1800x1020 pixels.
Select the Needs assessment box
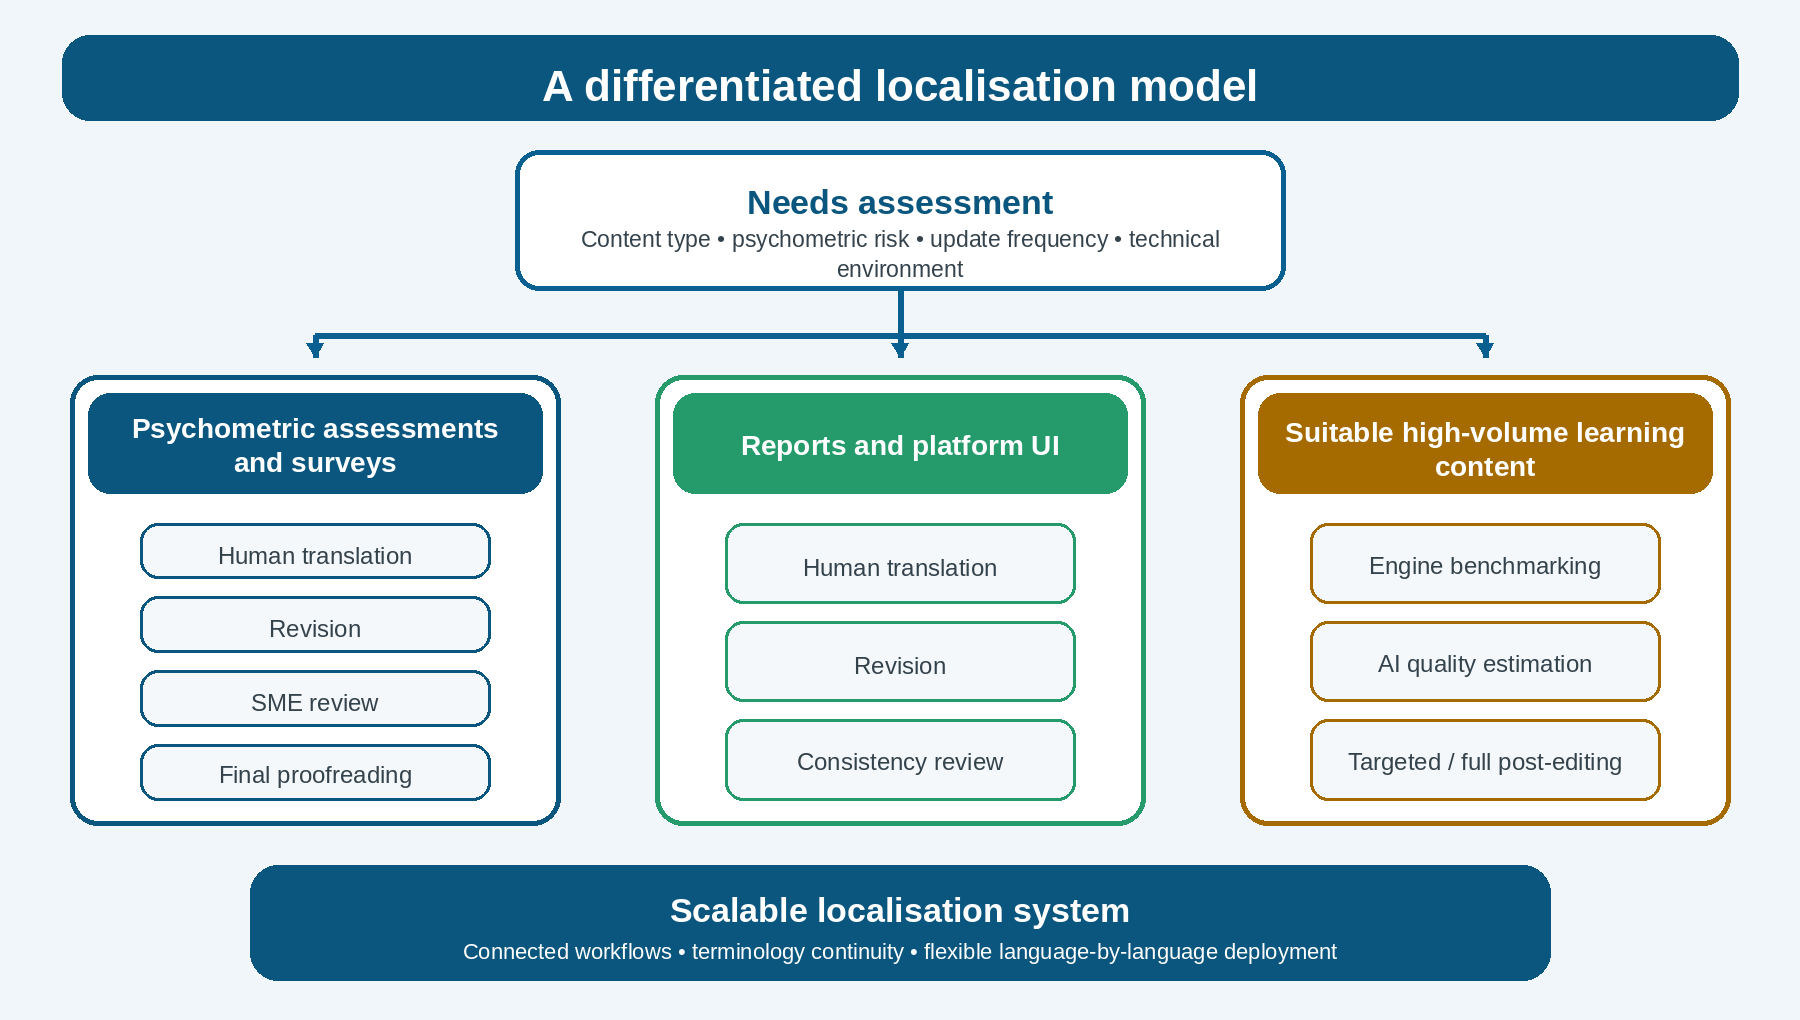click(x=900, y=220)
